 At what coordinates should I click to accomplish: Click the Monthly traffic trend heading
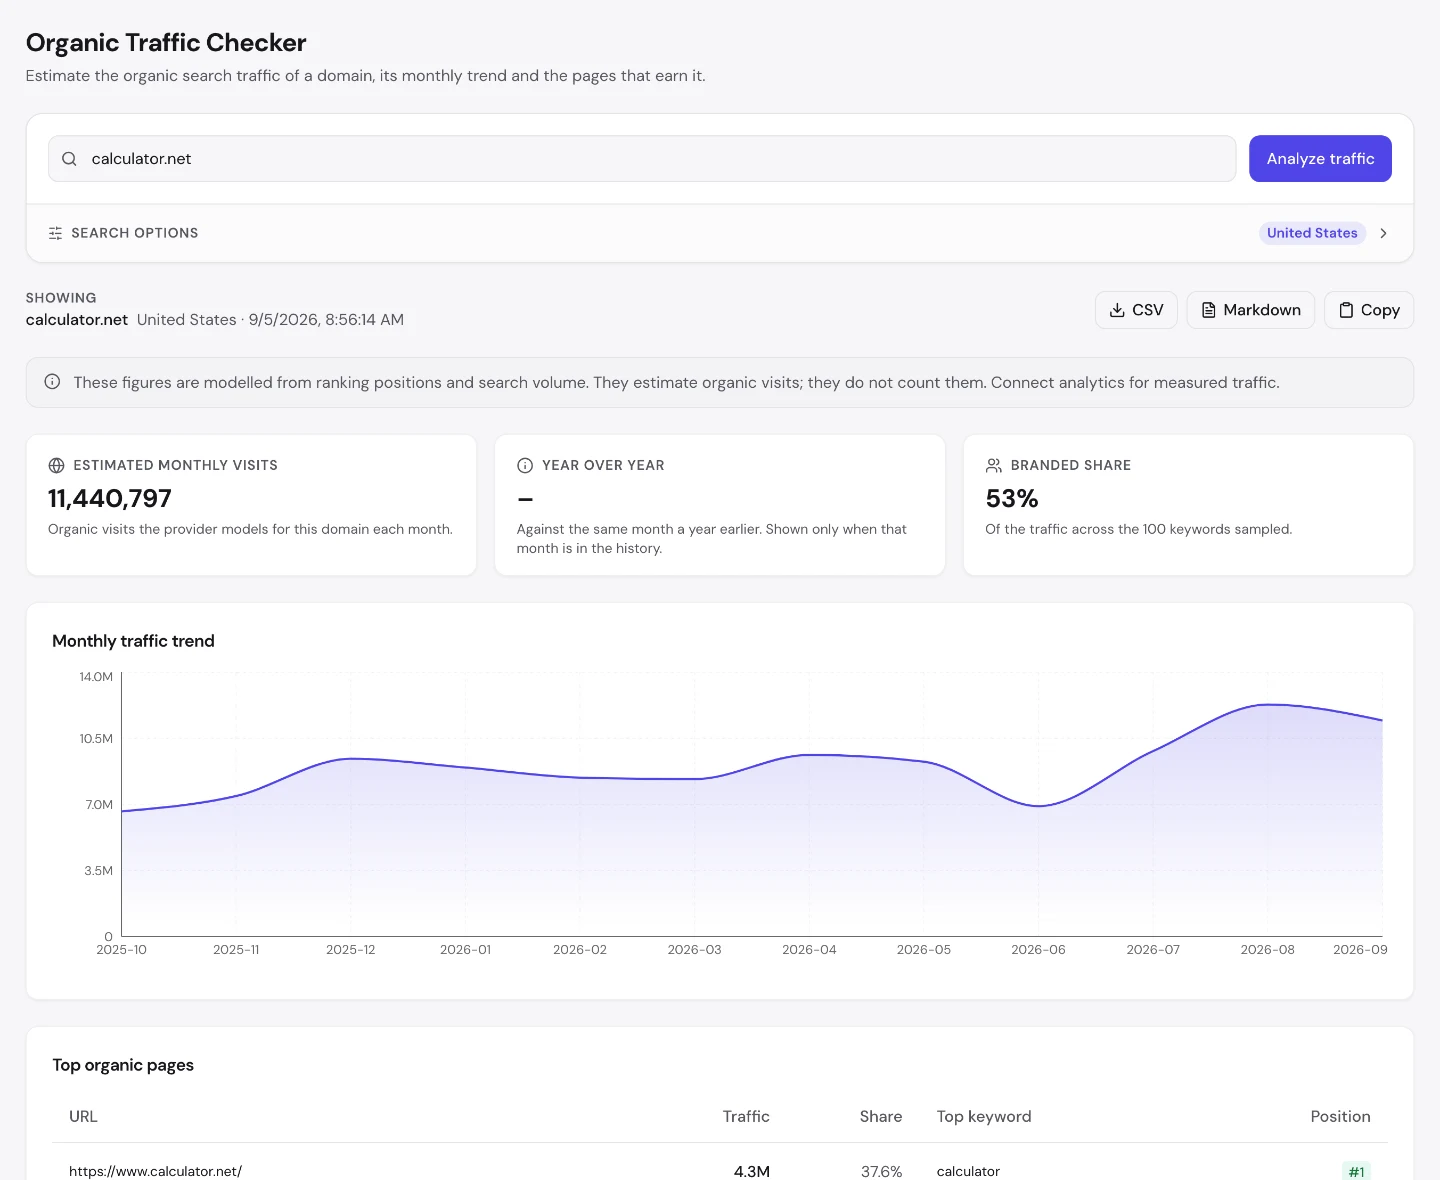coord(133,641)
